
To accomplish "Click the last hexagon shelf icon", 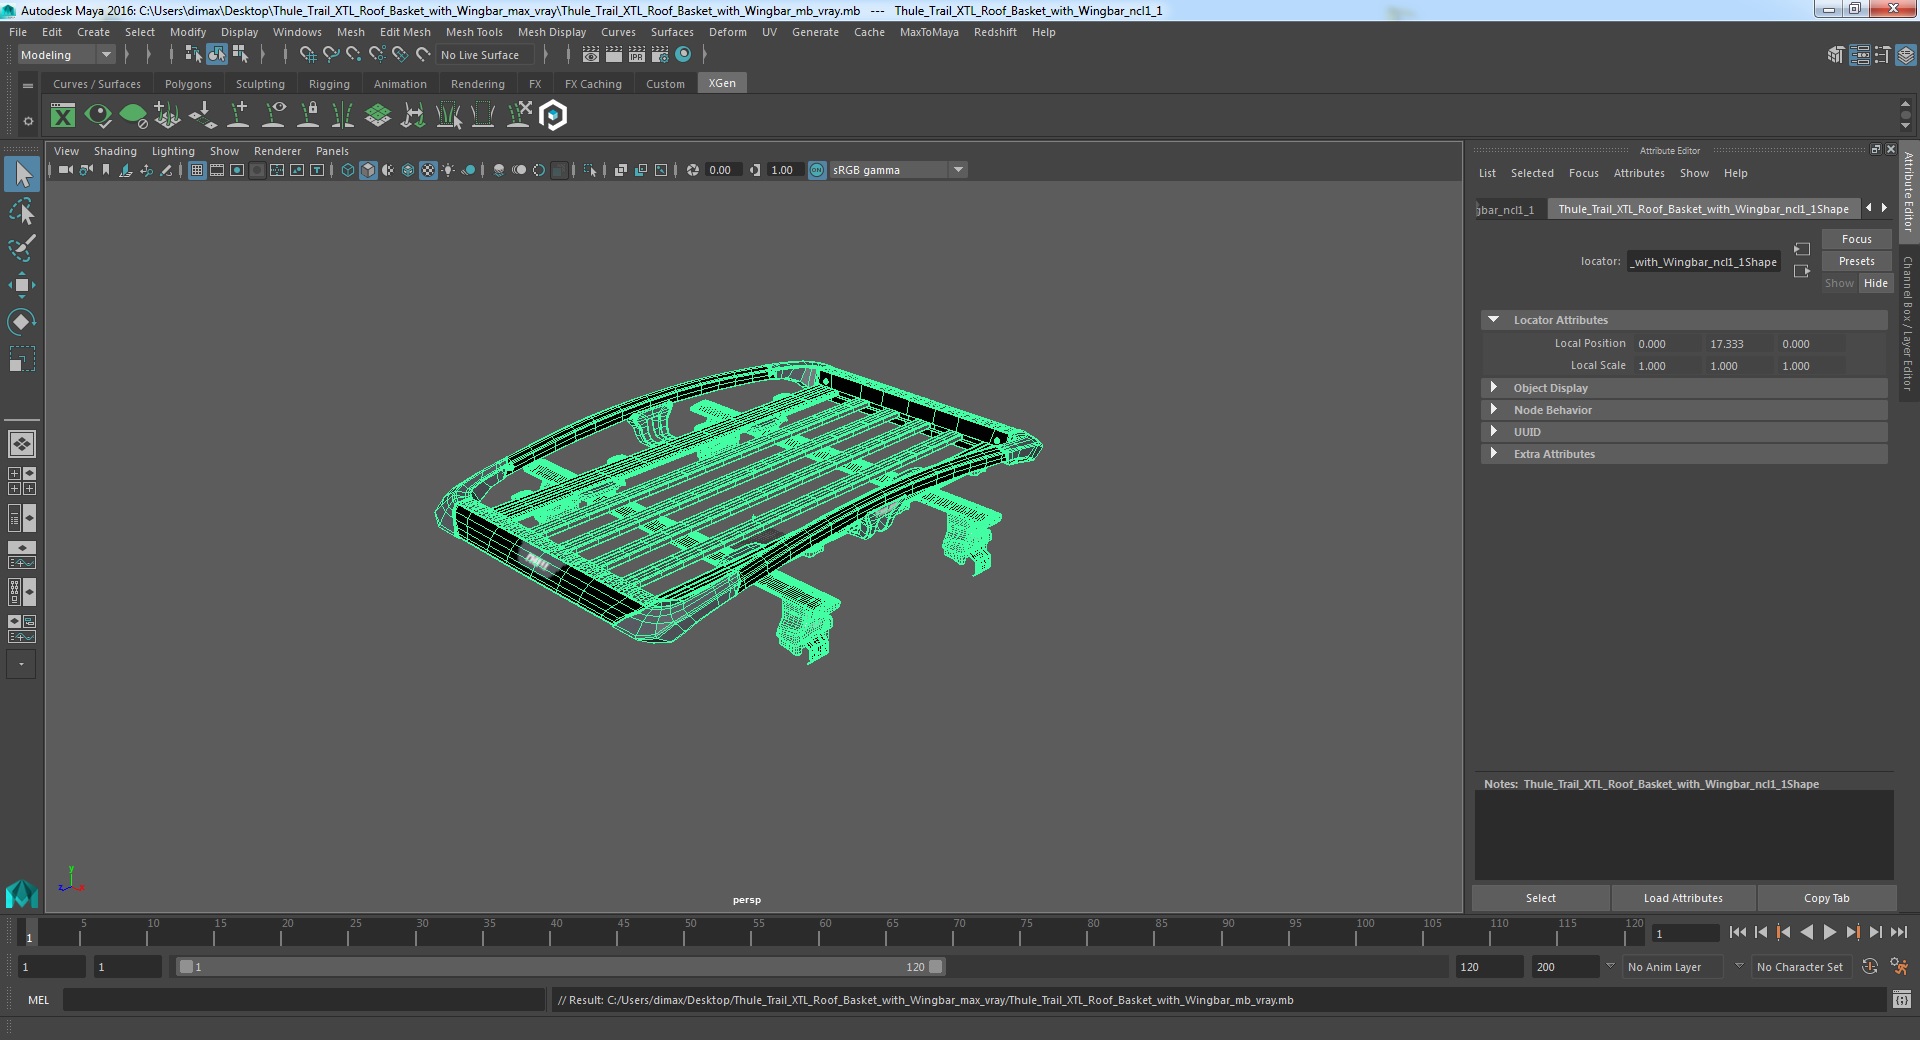I will pyautogui.click(x=553, y=116).
